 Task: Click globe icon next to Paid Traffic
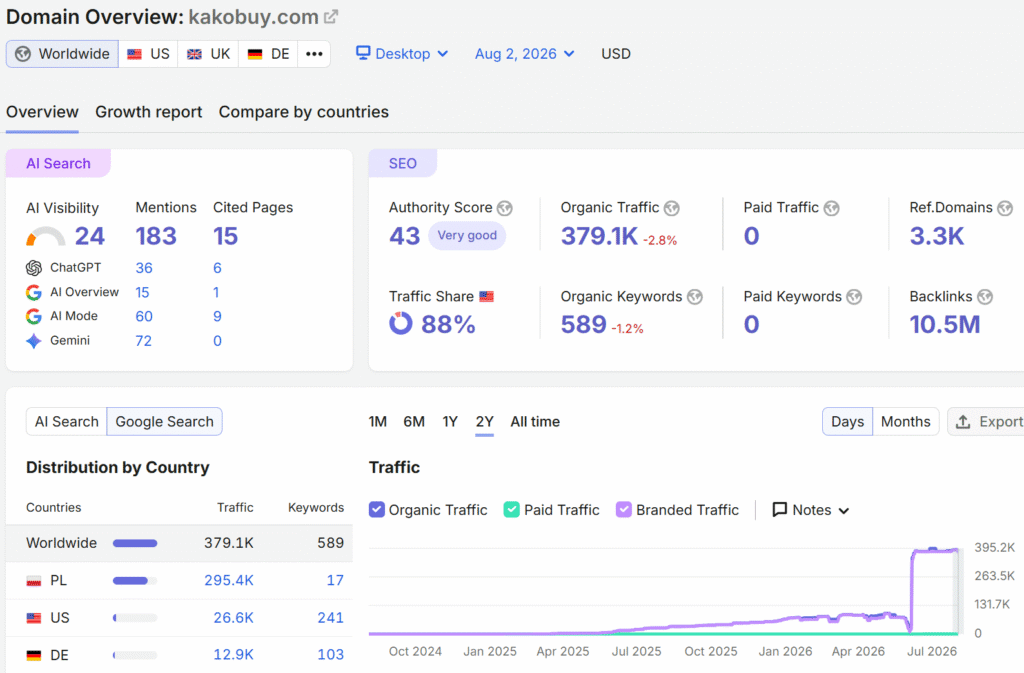[831, 208]
